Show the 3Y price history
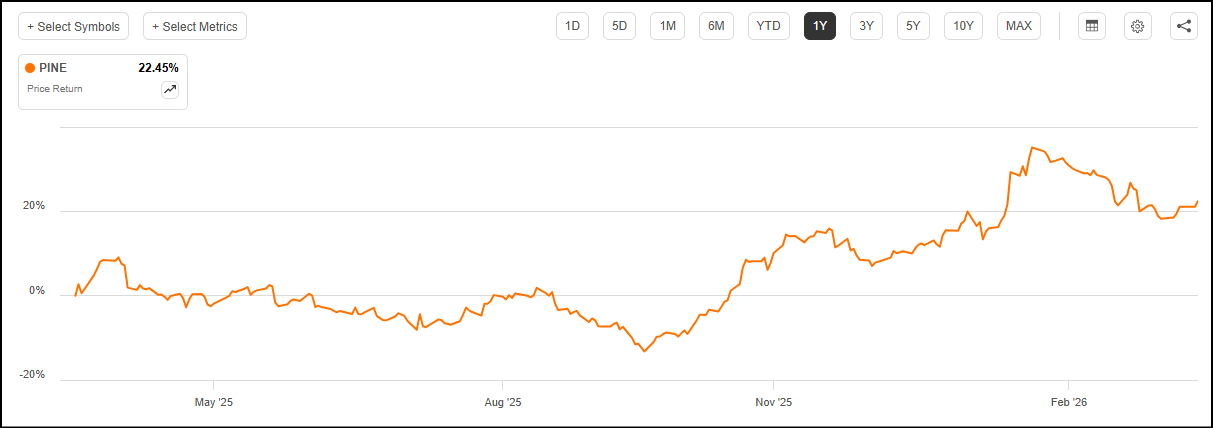Image resolution: width=1213 pixels, height=428 pixels. (866, 26)
